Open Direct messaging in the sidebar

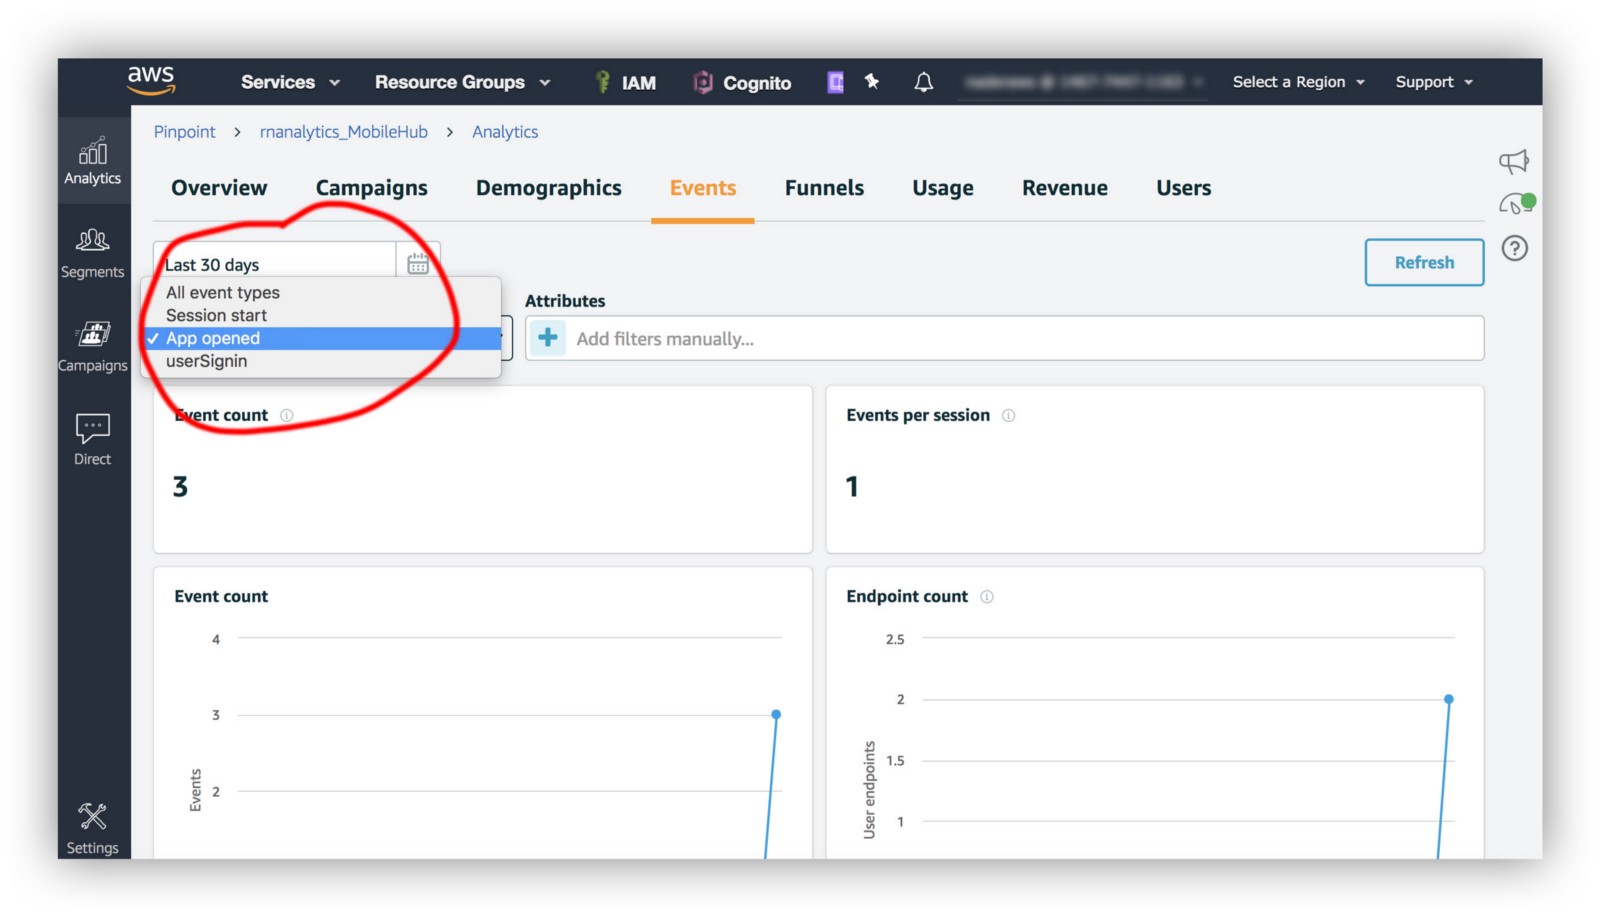tap(93, 440)
